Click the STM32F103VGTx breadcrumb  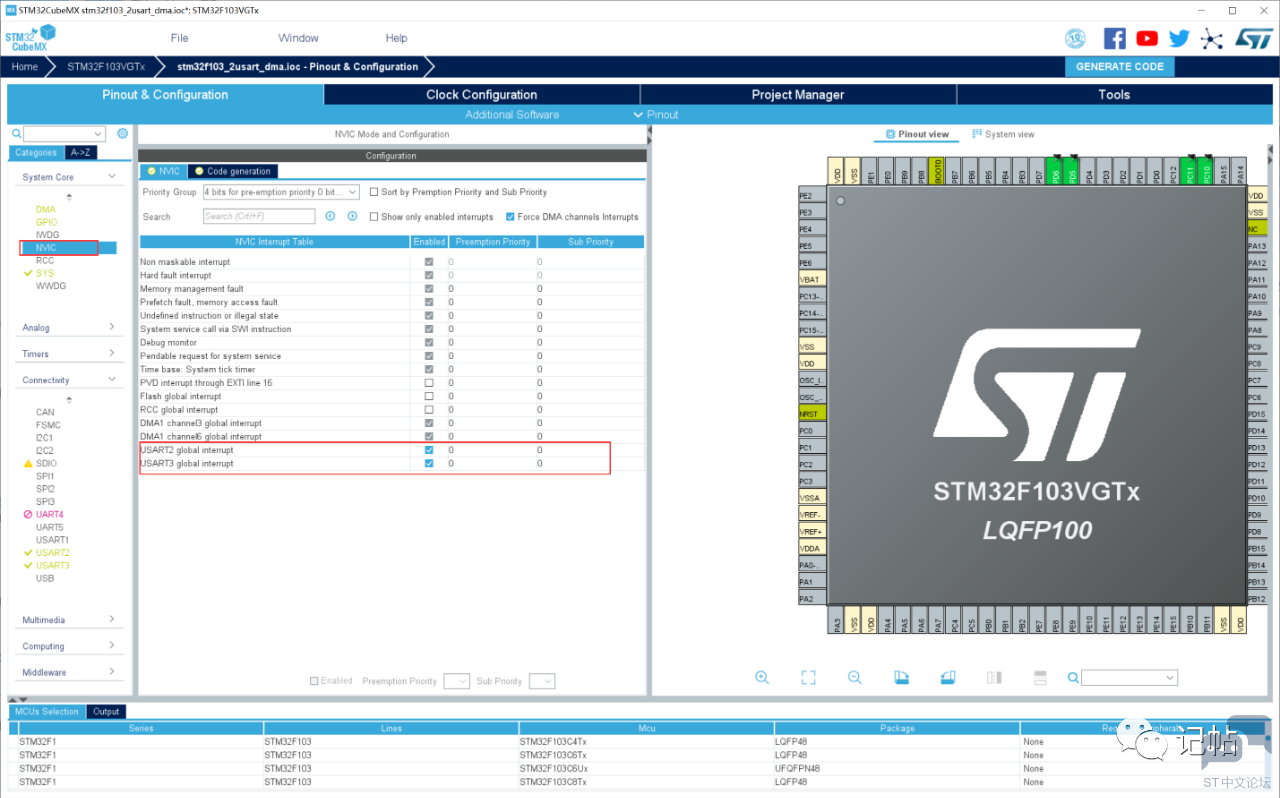pos(106,67)
